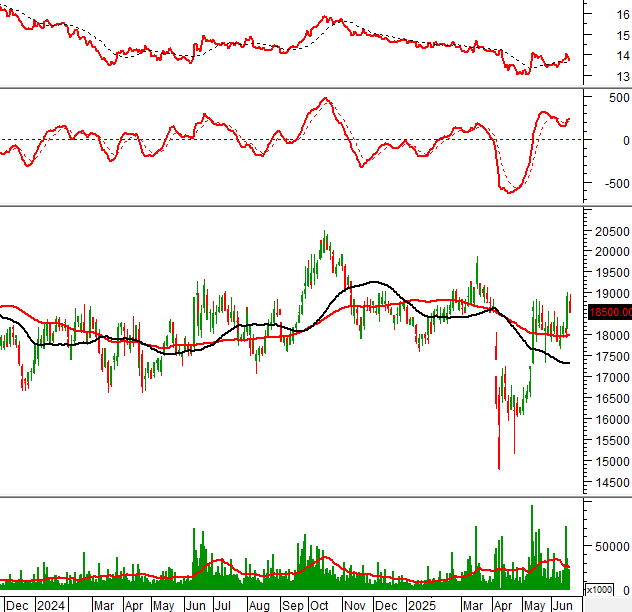Click the Nov month label
Viewport: 632px width, 612px height.
click(x=355, y=606)
